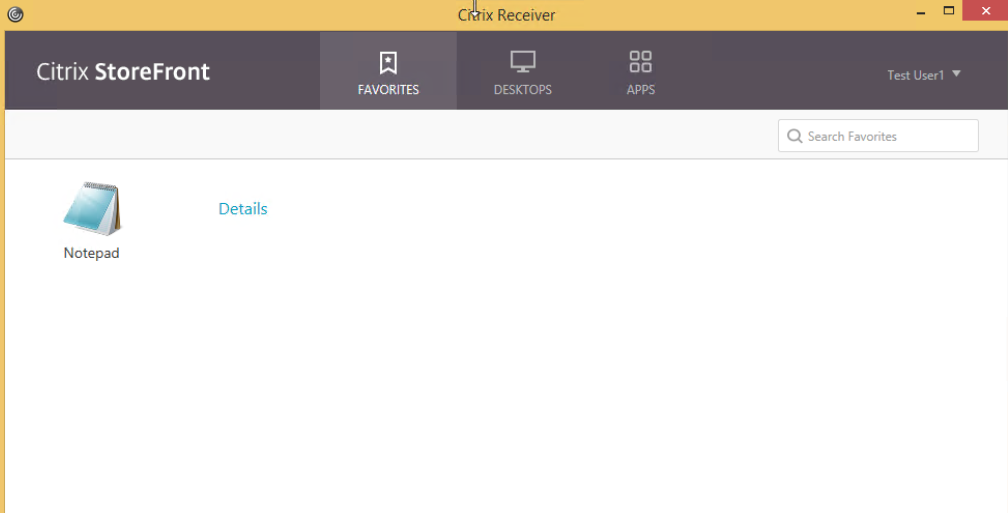Screen dimensions: 1008x513
Task: Open the Favorites tab bookmark icon
Action: pyautogui.click(x=388, y=63)
